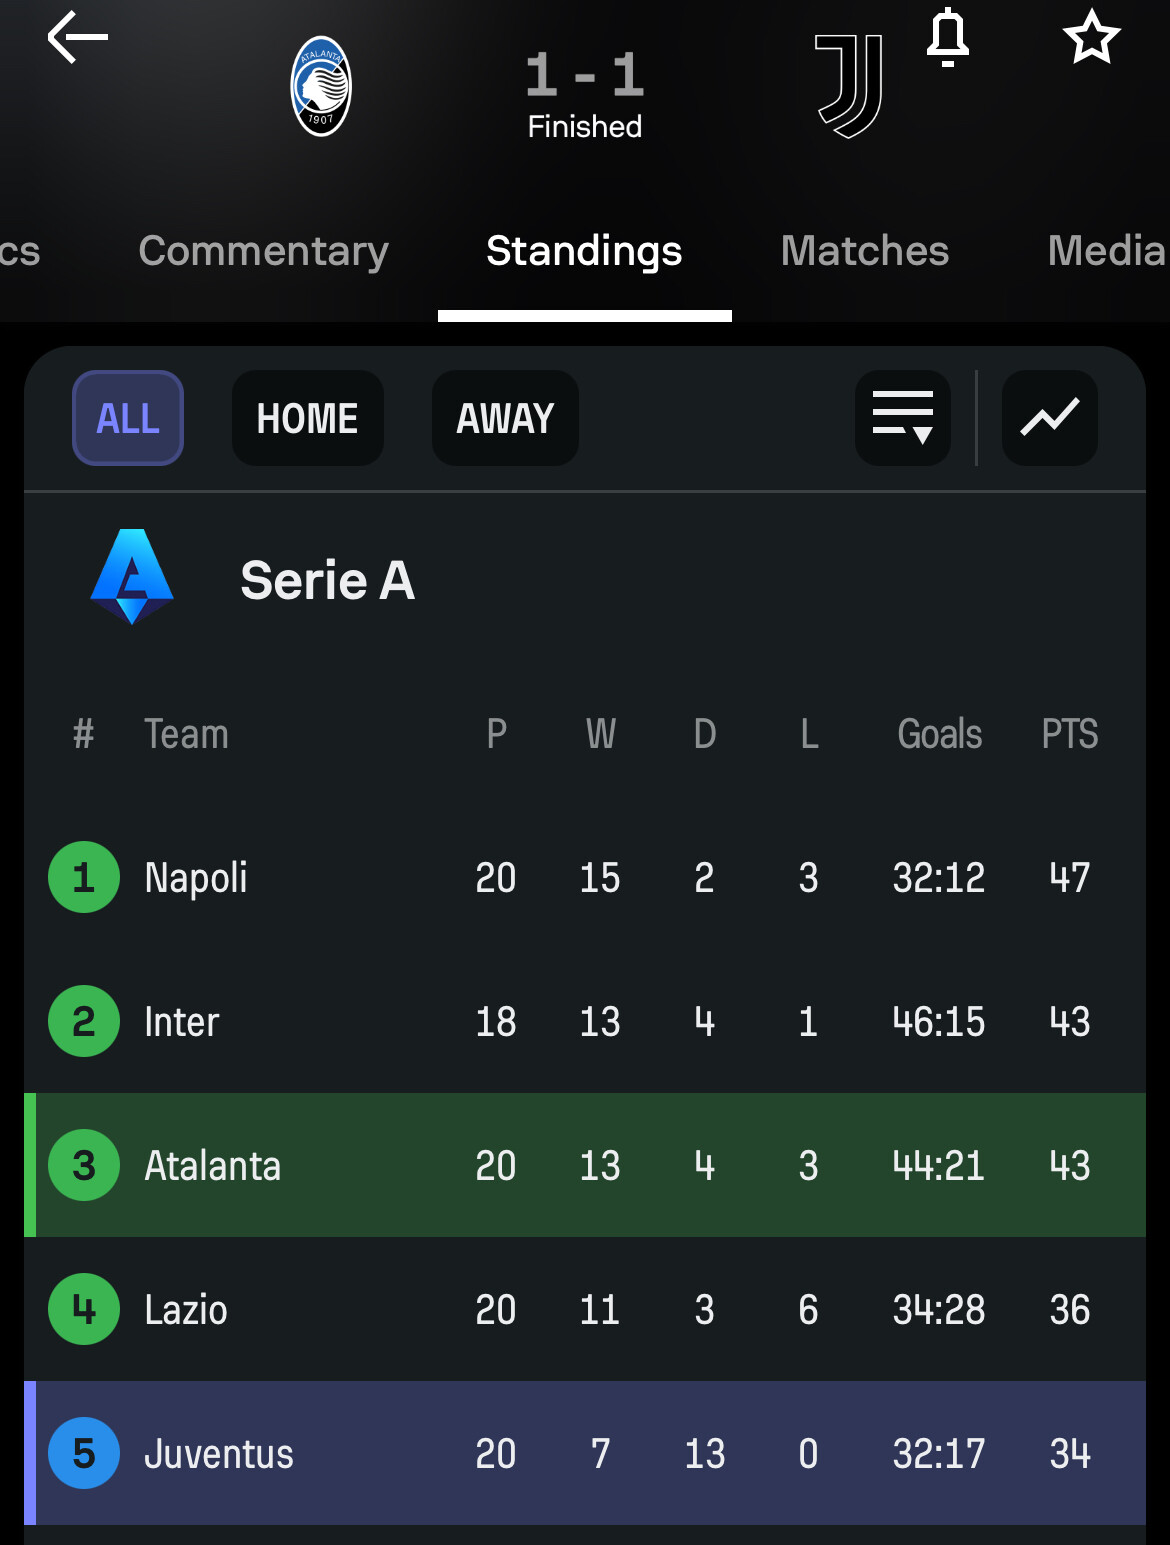The image size is (1170, 1545).
Task: Open Inter's team row
Action: pyautogui.click(x=182, y=1022)
